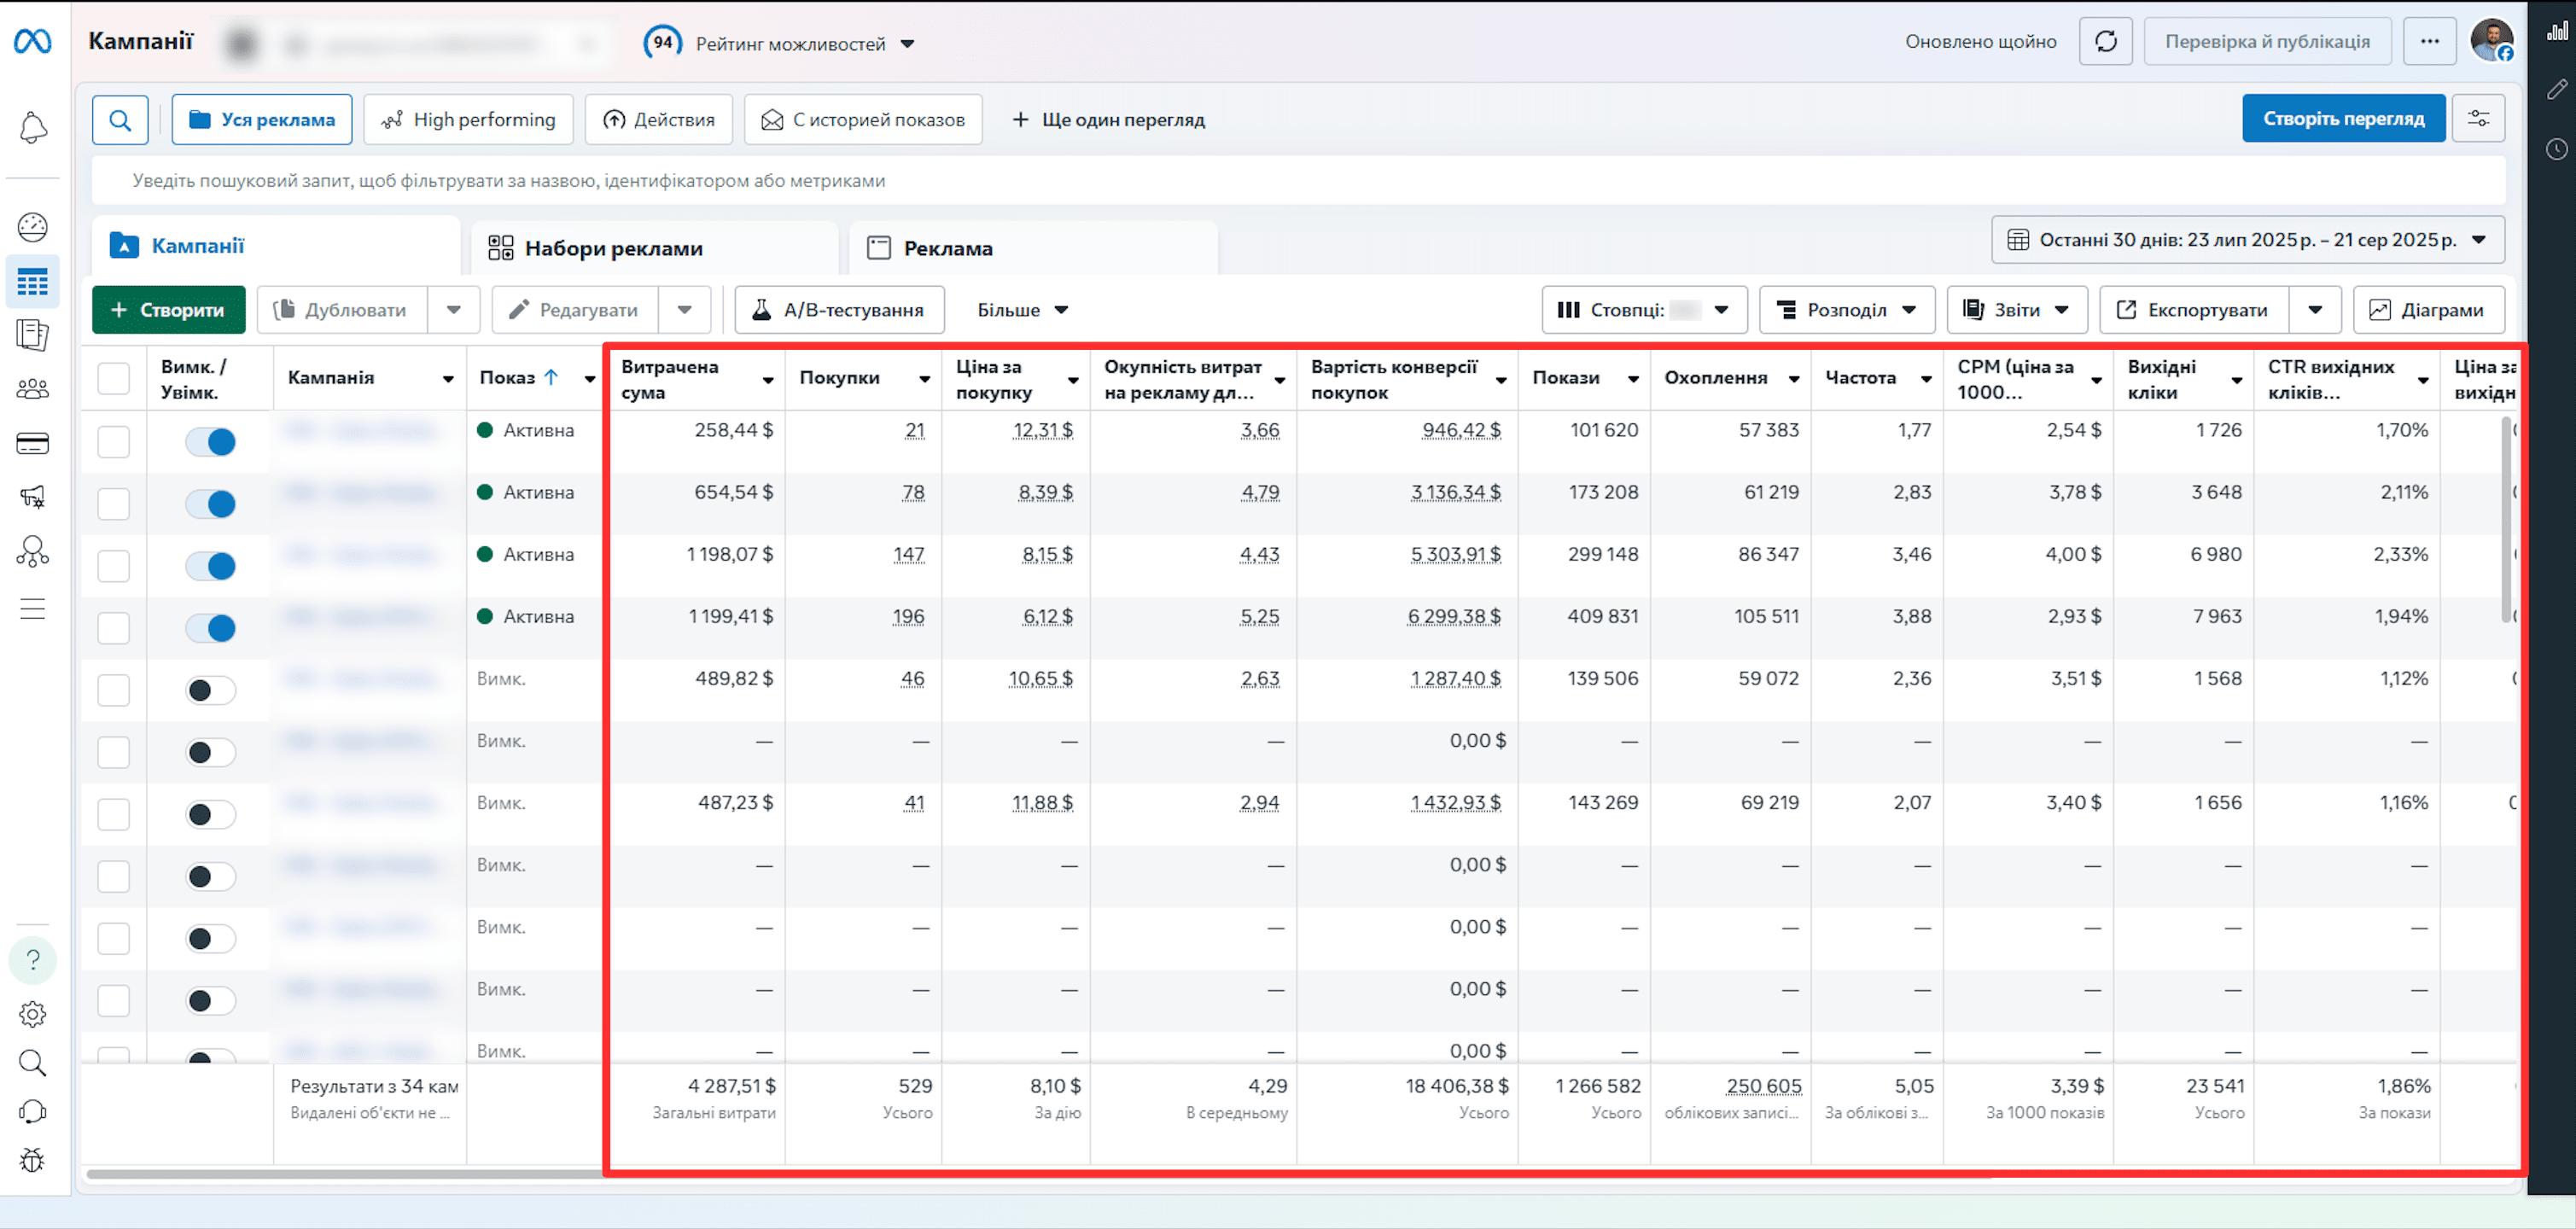Viewport: 2576px width, 1229px height.
Task: Expand the Розподіл dropdown
Action: [x=1847, y=310]
